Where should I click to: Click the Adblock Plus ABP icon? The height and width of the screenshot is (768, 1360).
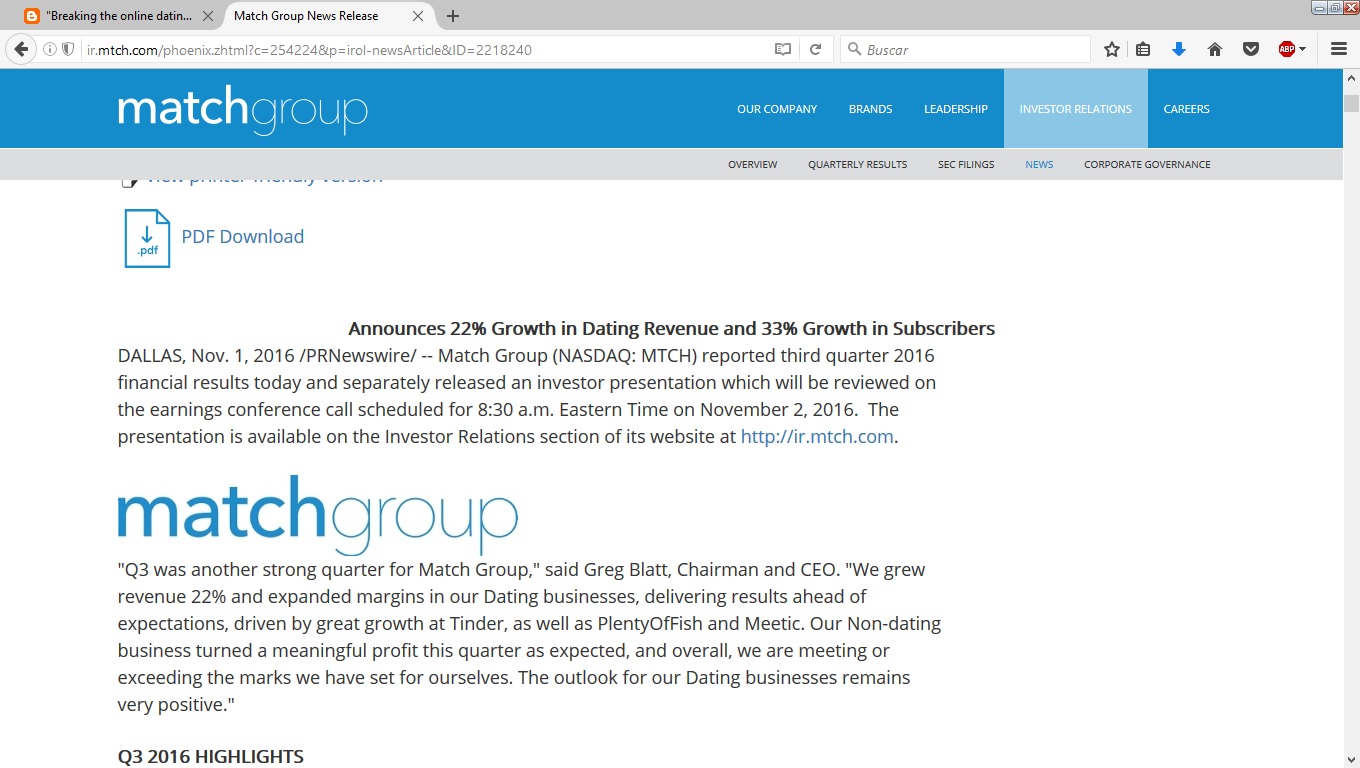point(1287,49)
